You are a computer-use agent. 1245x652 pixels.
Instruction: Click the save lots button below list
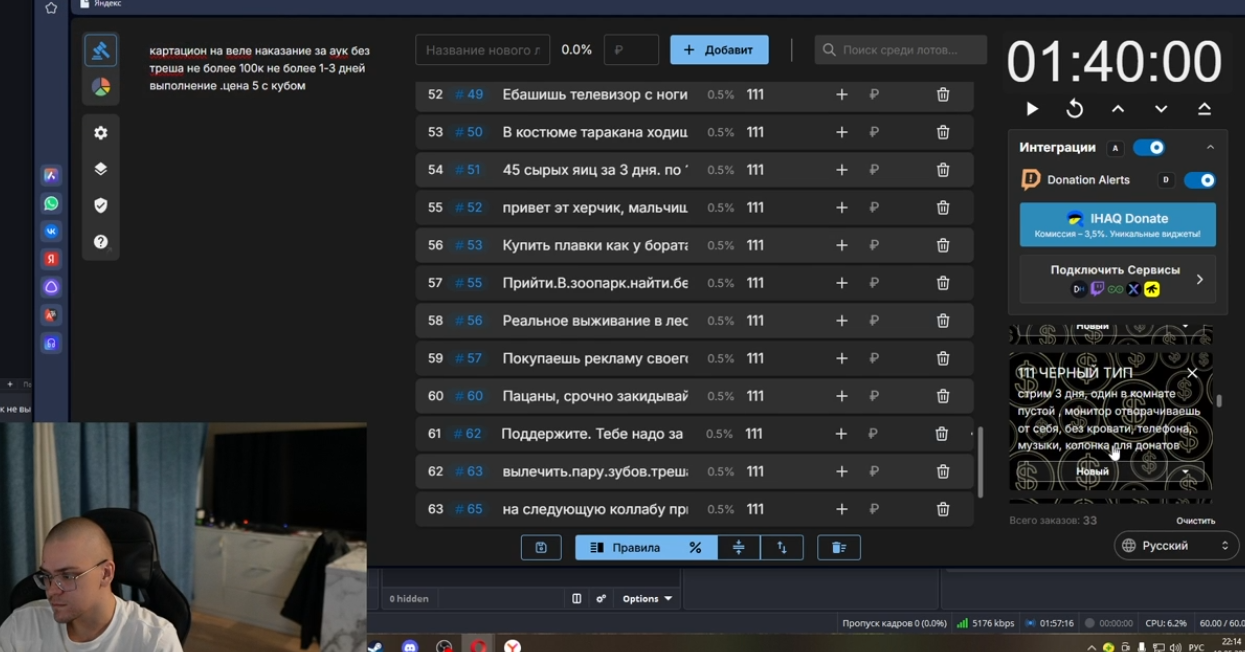[541, 547]
